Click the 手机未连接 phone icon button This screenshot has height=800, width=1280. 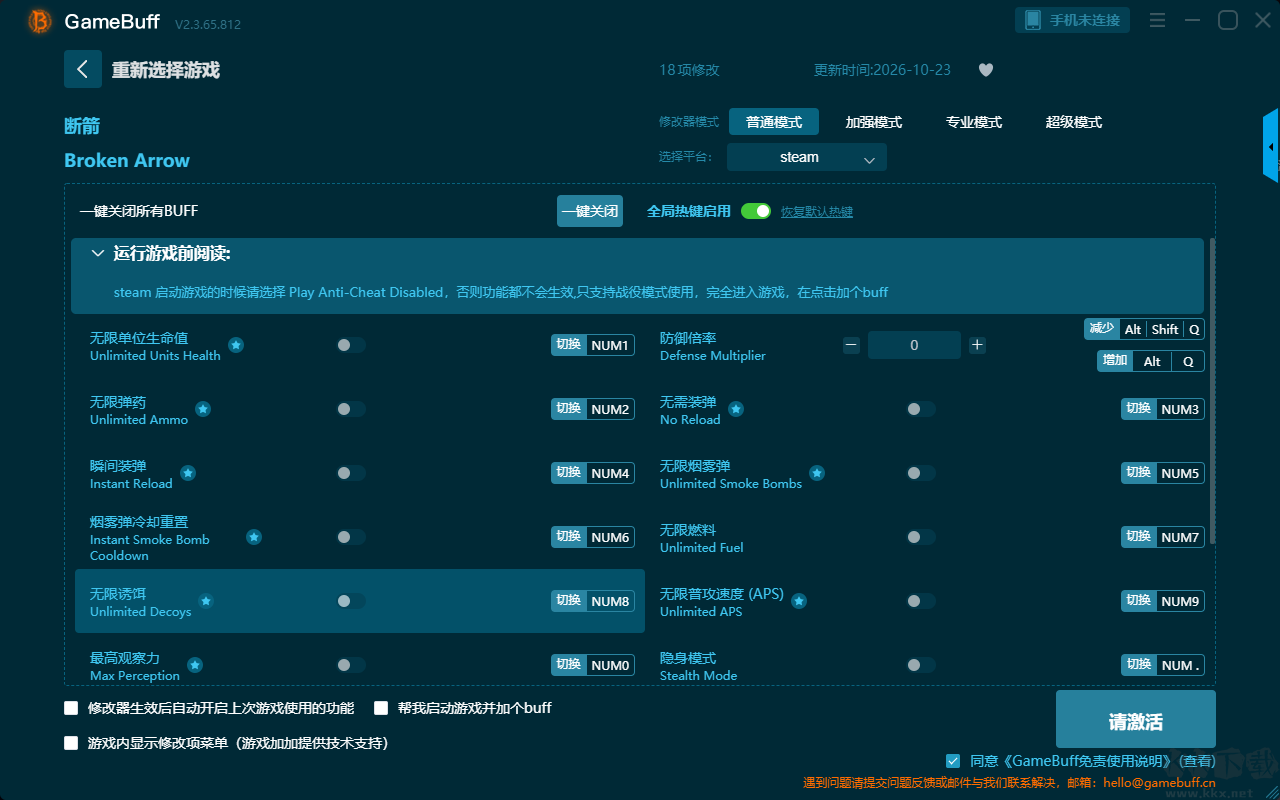(1073, 20)
